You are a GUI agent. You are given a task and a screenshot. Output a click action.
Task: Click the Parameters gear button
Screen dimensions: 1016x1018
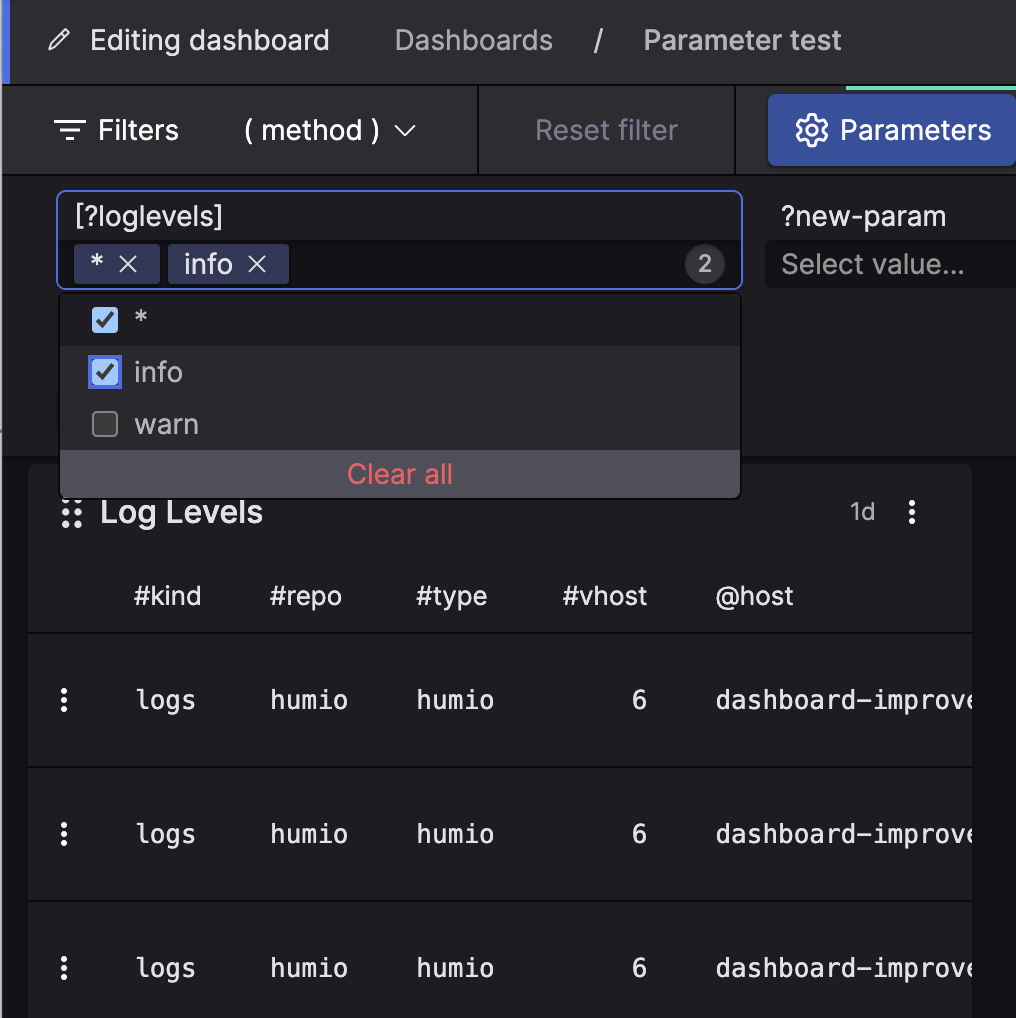tap(892, 130)
